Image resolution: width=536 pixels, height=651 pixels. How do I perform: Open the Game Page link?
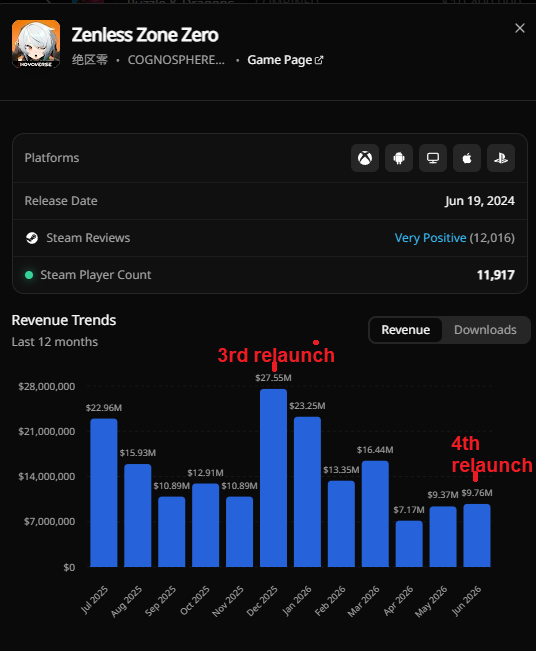click(285, 60)
